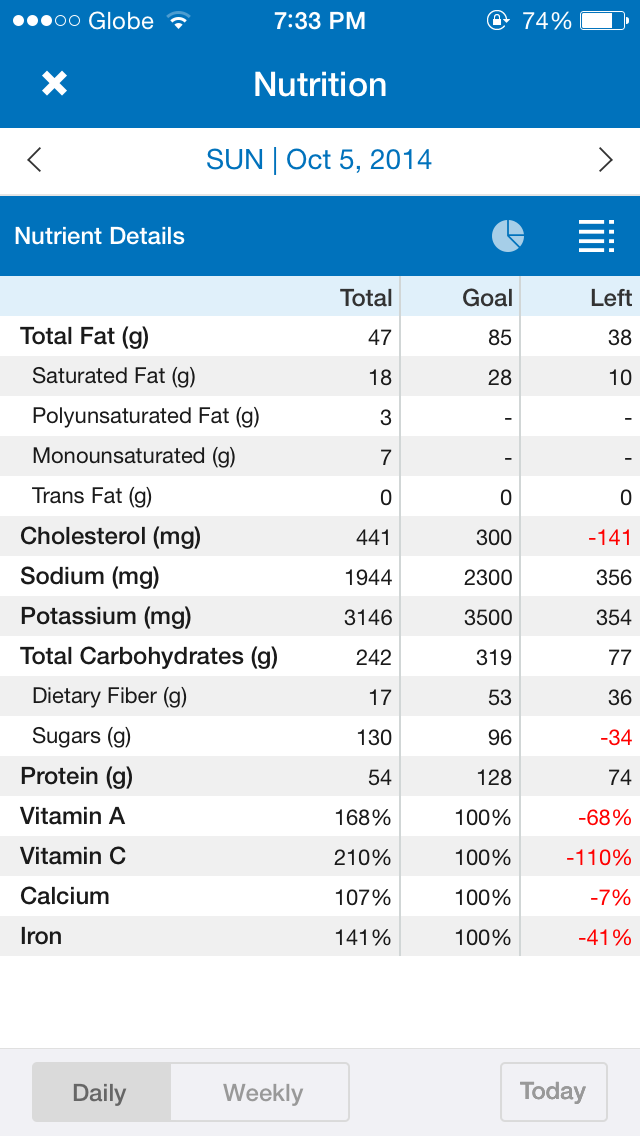Tap the Cholesterol (mg) row label
This screenshot has width=640, height=1136.
110,536
